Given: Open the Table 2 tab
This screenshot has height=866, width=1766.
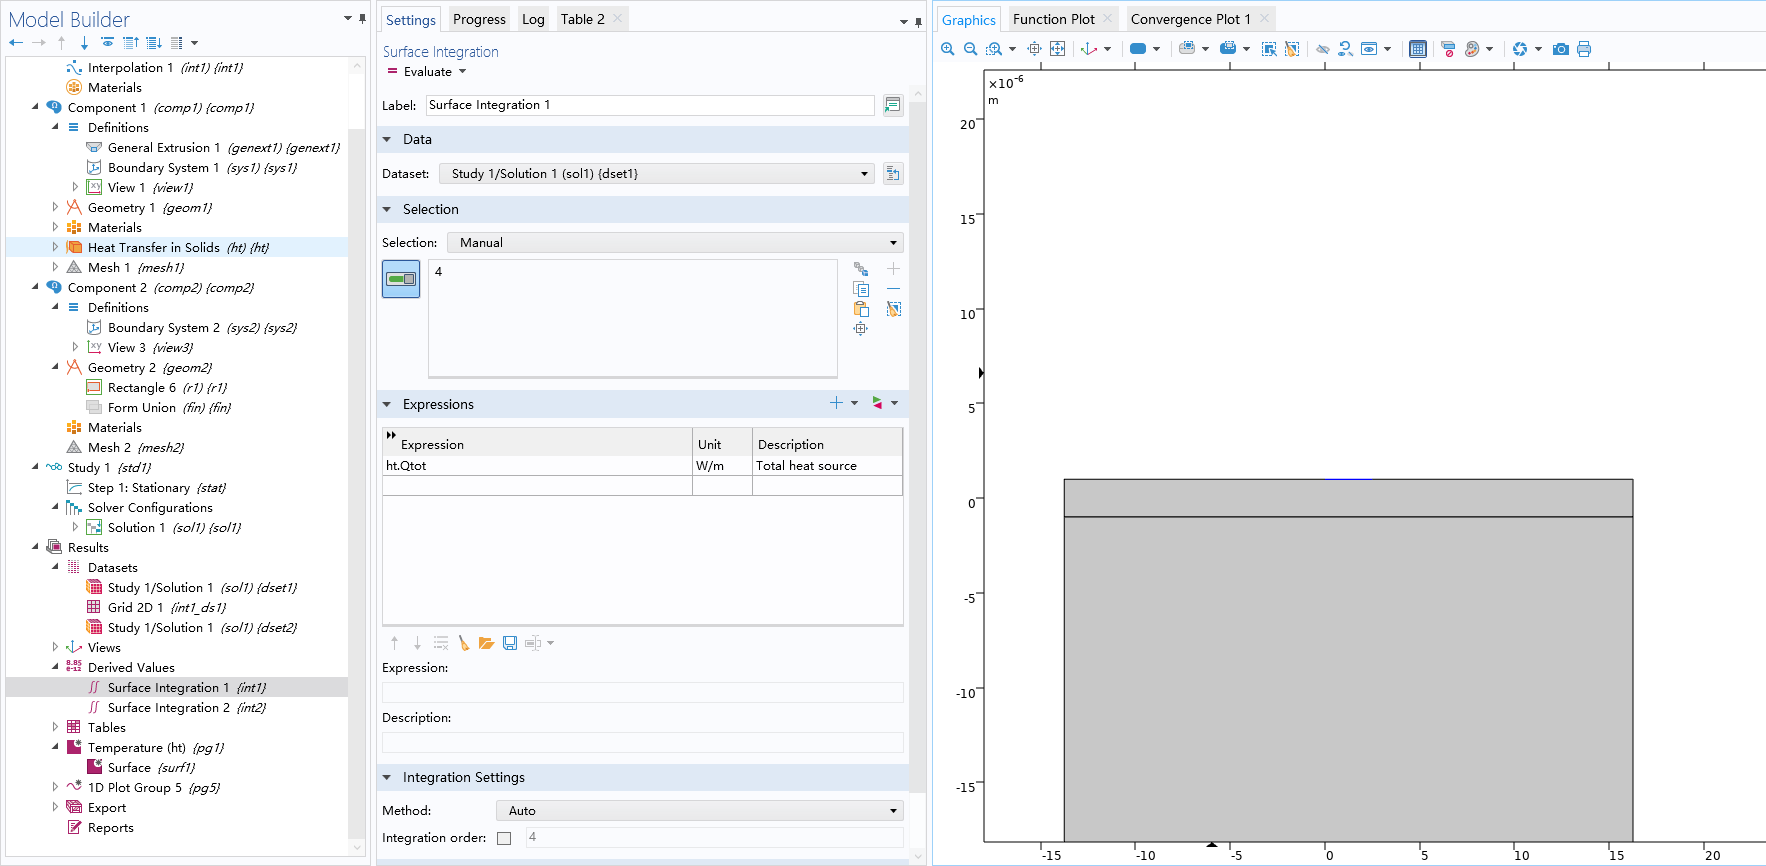Looking at the screenshot, I should [x=582, y=19].
